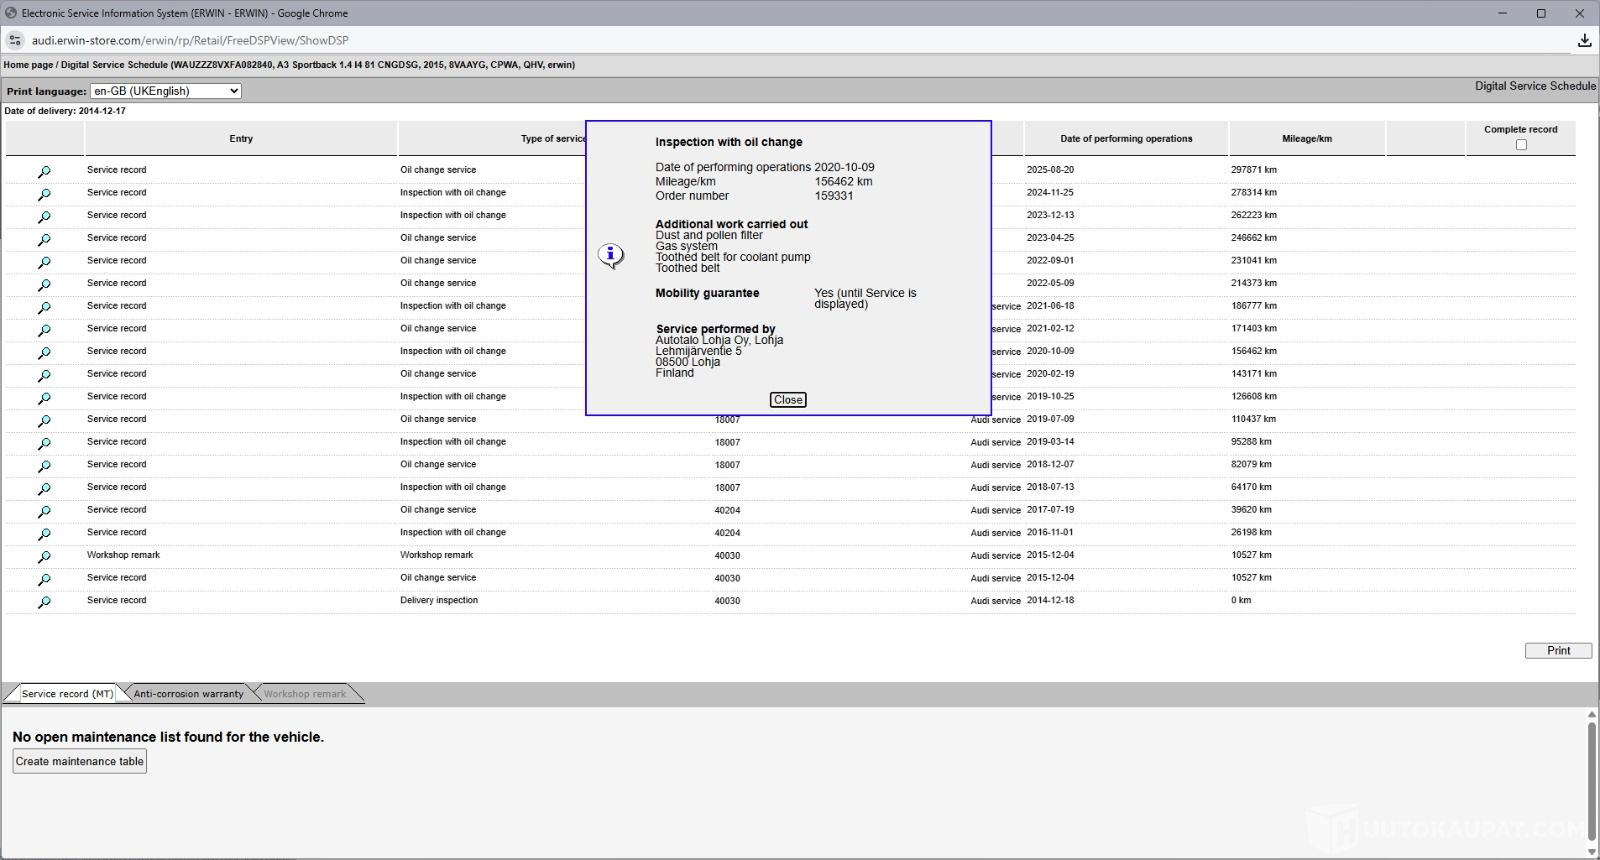Open site information icon beside the URL

click(15, 41)
